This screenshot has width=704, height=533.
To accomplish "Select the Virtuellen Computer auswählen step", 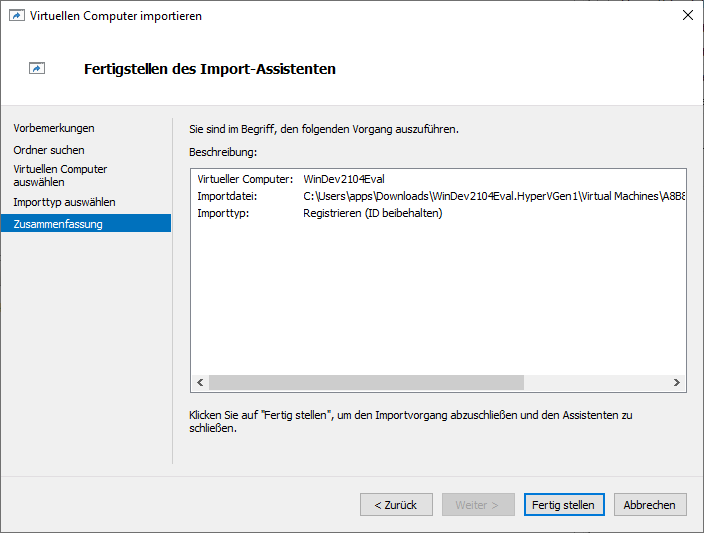I will tap(60, 176).
